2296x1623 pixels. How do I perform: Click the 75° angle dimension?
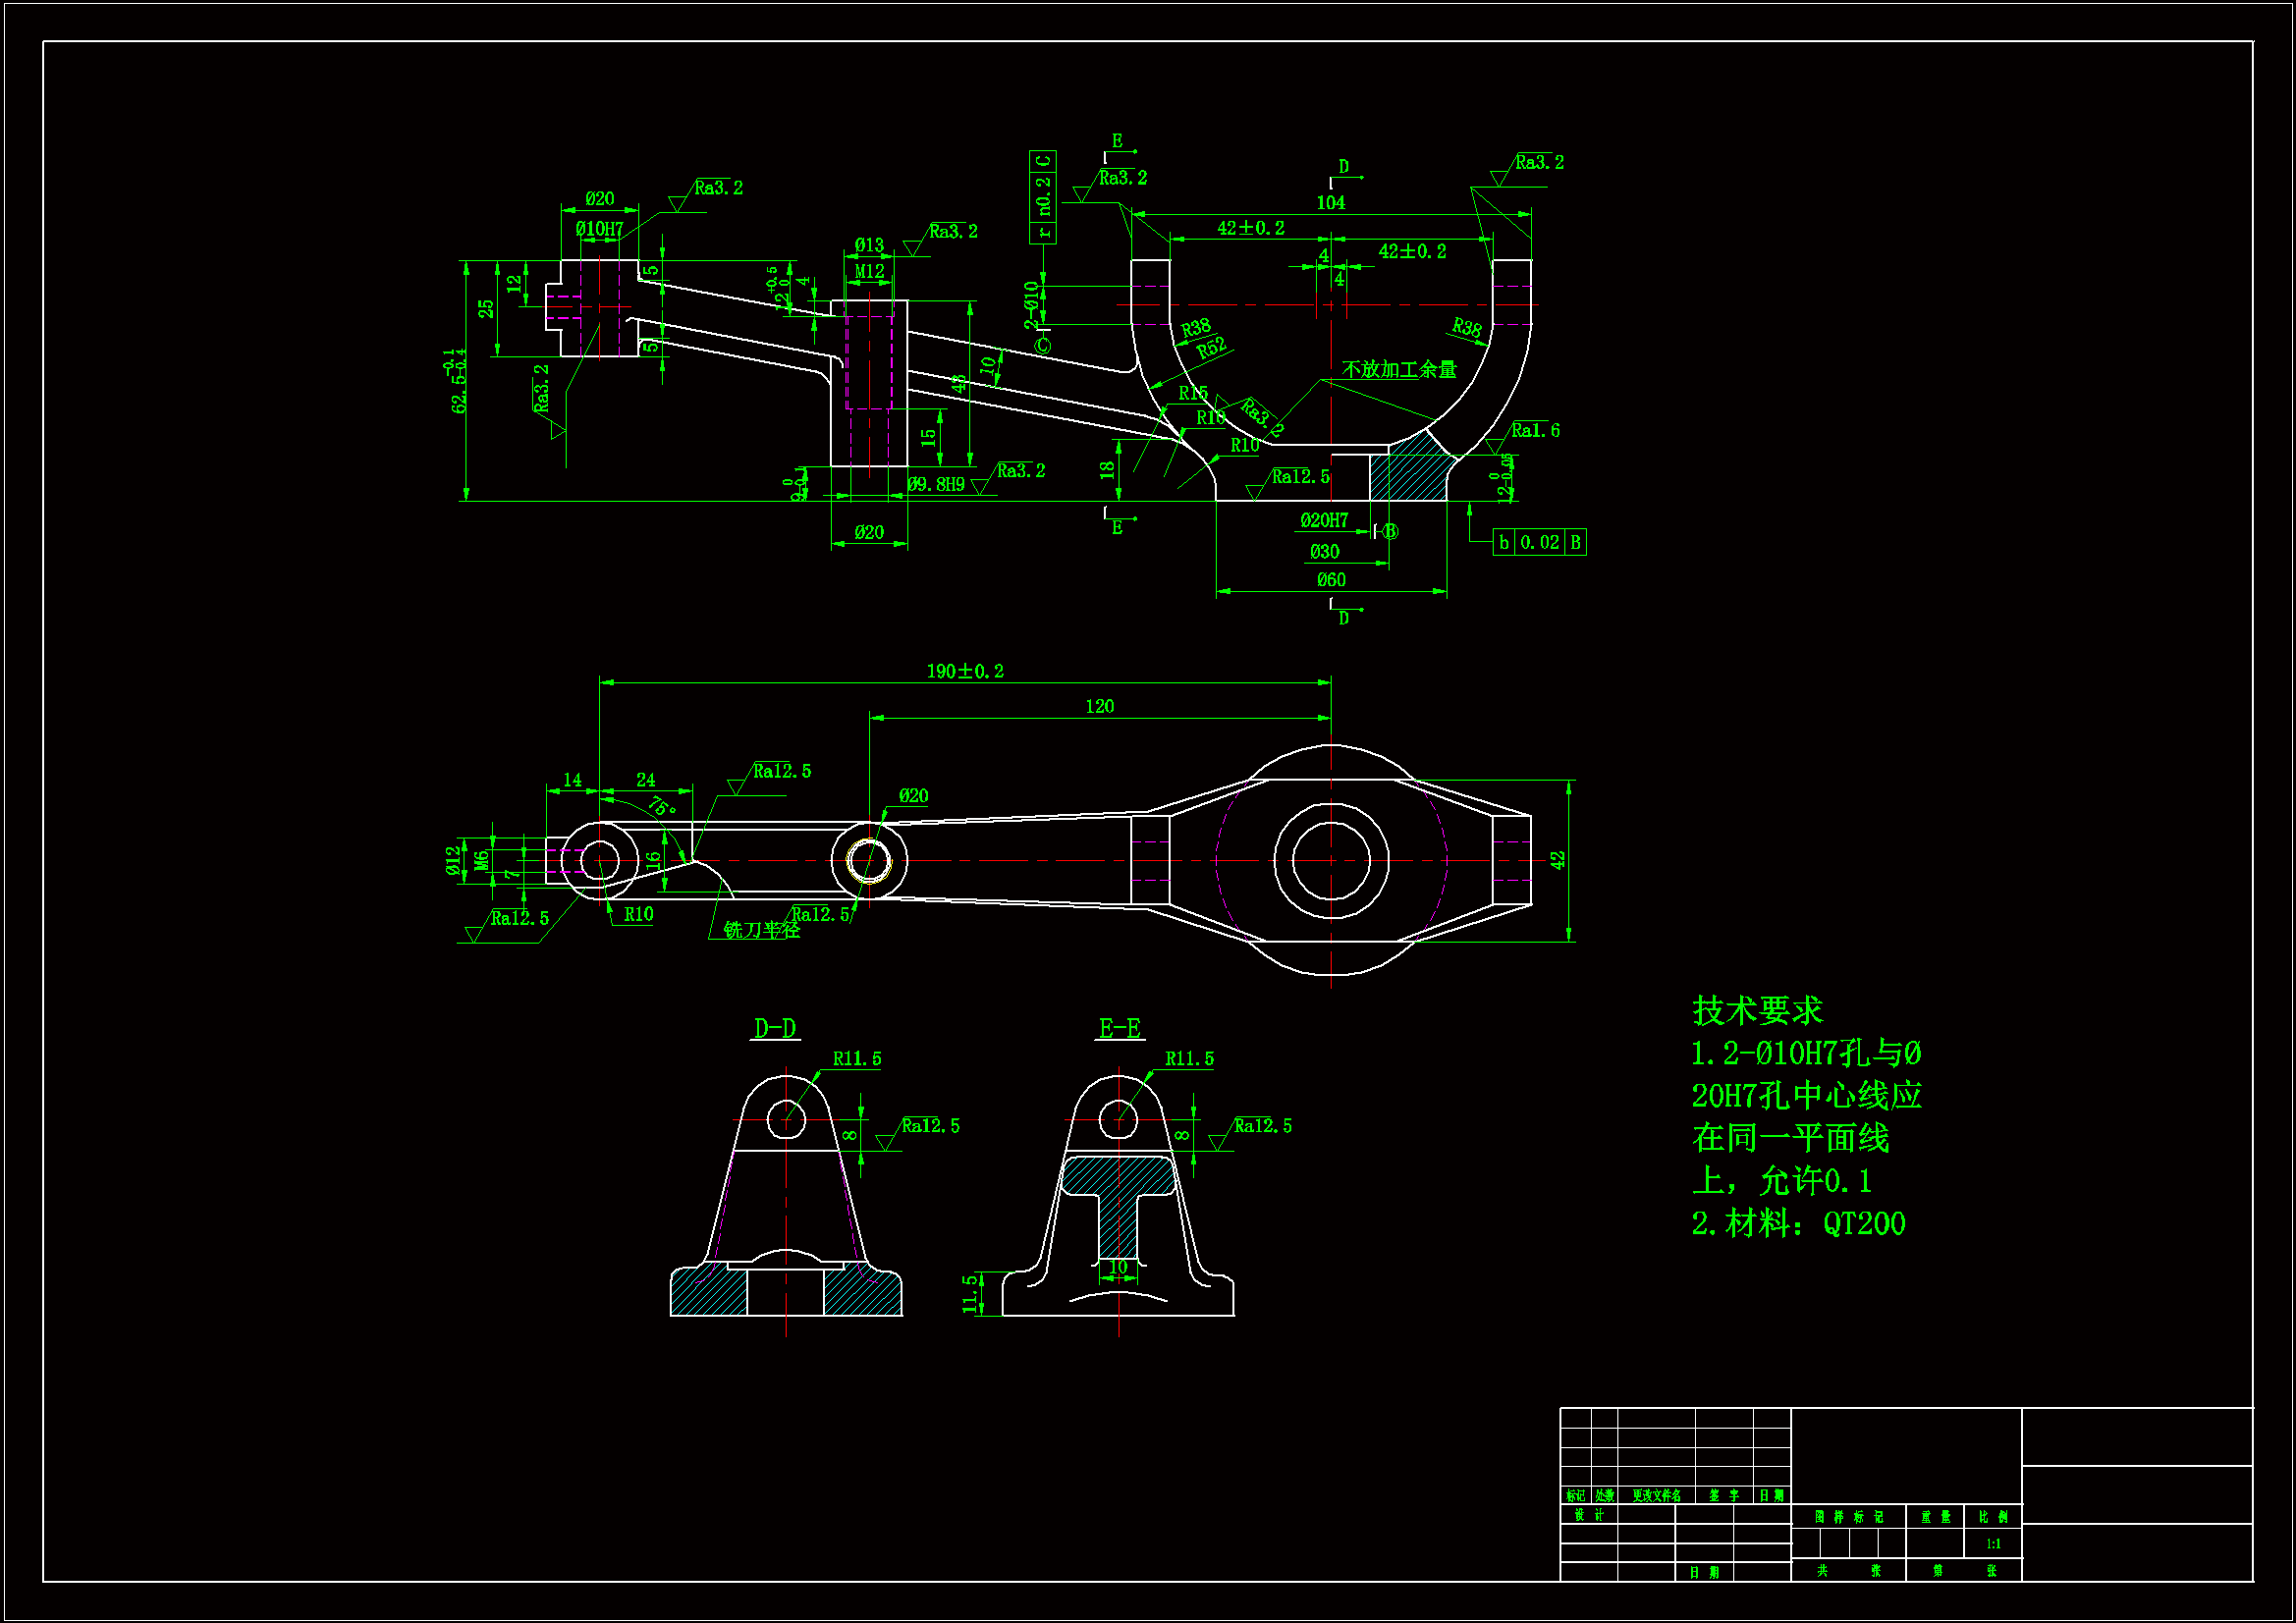point(663,805)
